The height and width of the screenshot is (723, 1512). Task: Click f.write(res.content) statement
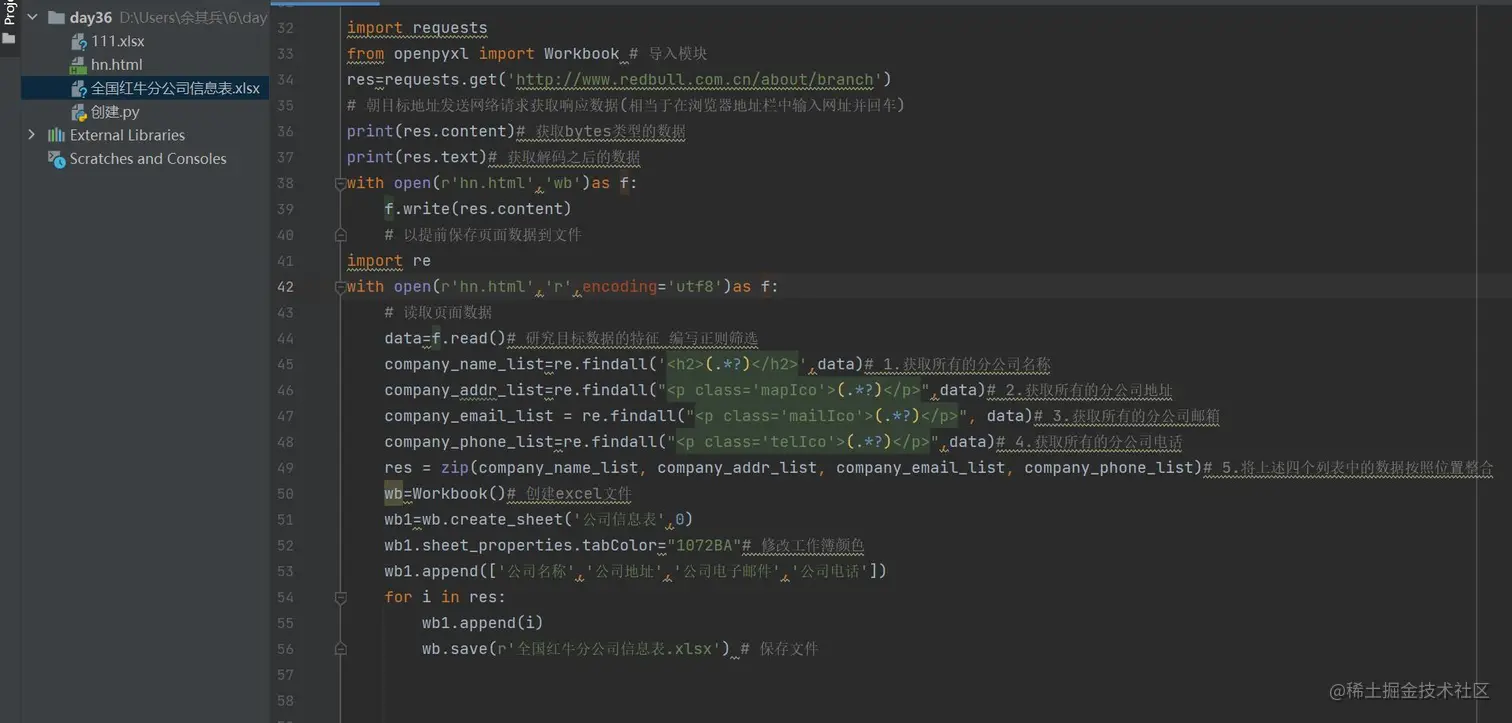coord(478,209)
